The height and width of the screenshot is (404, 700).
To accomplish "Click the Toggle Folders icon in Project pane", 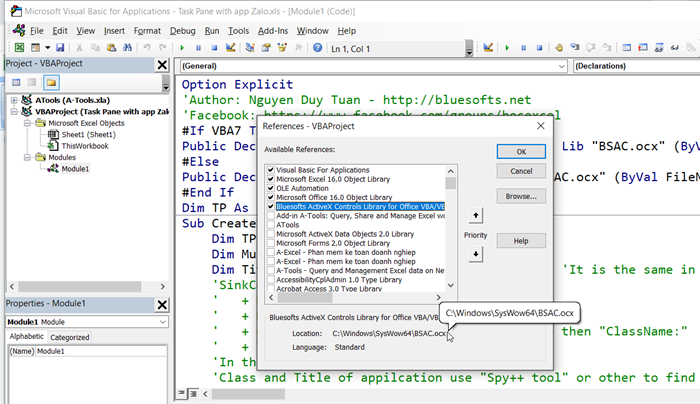I will coord(52,82).
